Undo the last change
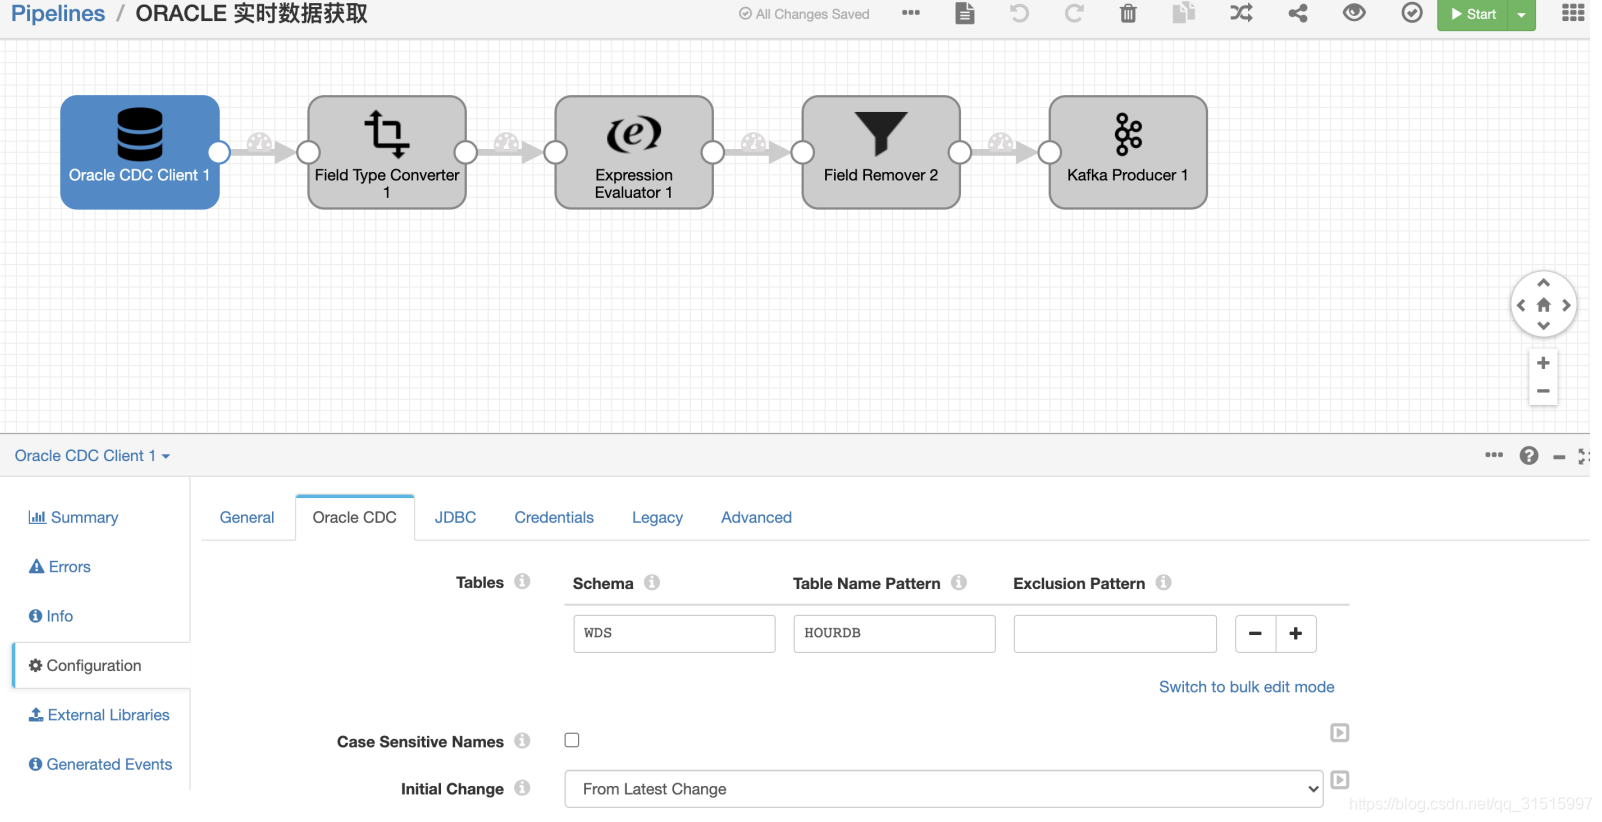This screenshot has width=1602, height=822. [x=1019, y=13]
